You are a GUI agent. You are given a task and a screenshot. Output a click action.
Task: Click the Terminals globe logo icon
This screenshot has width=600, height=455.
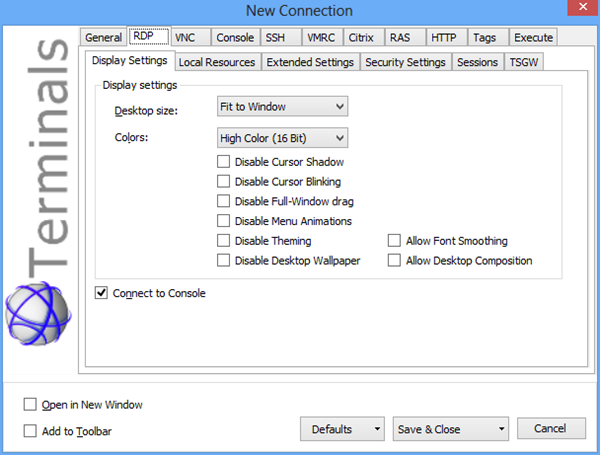tap(38, 314)
